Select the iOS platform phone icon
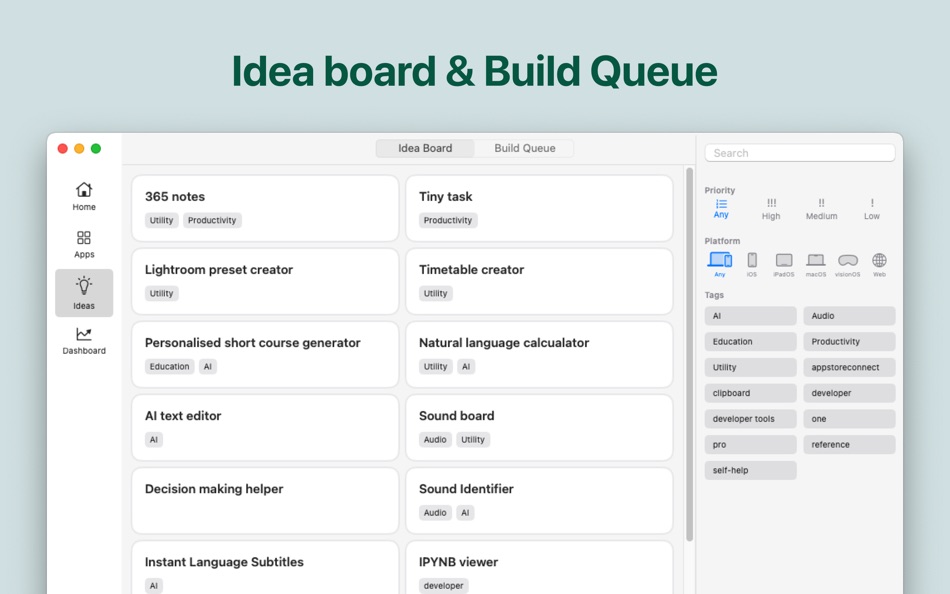The height and width of the screenshot is (594, 950). [x=751, y=261]
